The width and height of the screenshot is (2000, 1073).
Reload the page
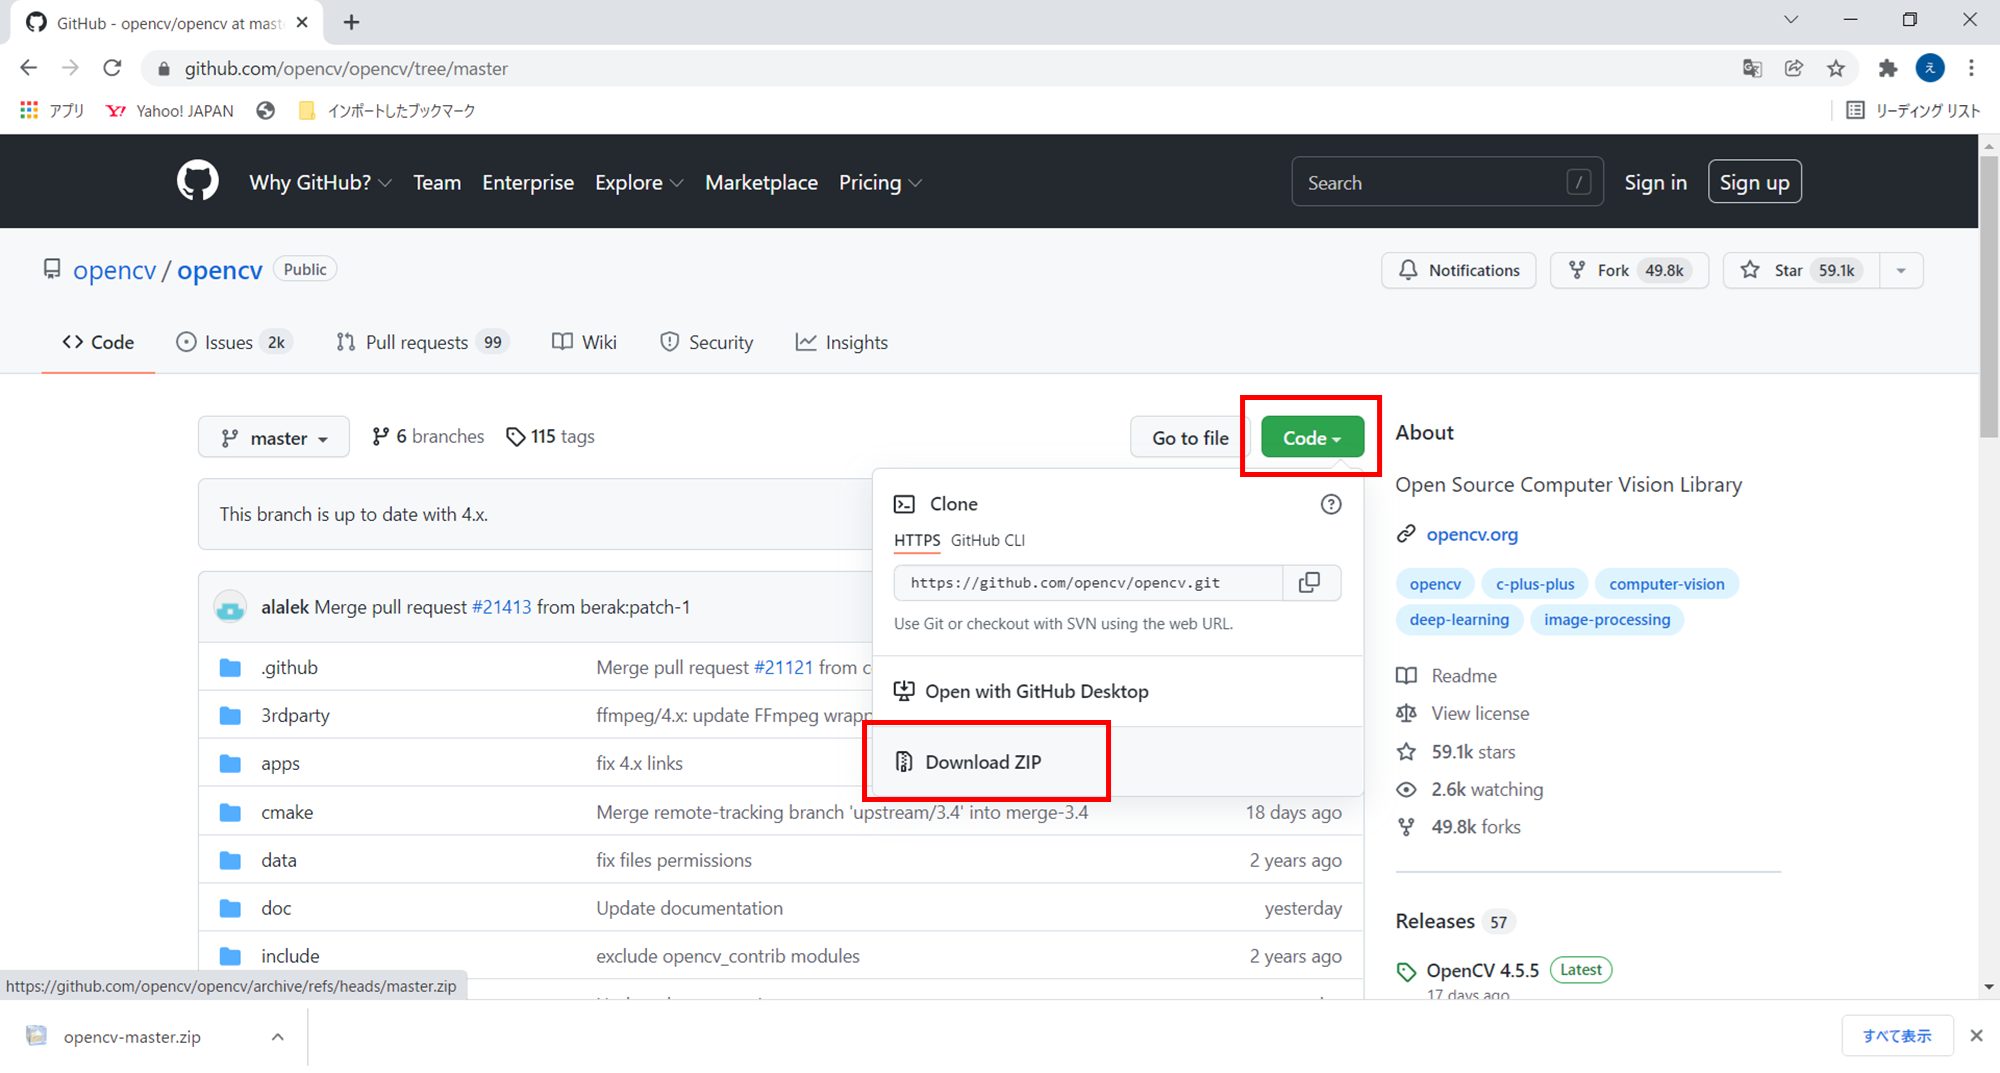tap(112, 68)
